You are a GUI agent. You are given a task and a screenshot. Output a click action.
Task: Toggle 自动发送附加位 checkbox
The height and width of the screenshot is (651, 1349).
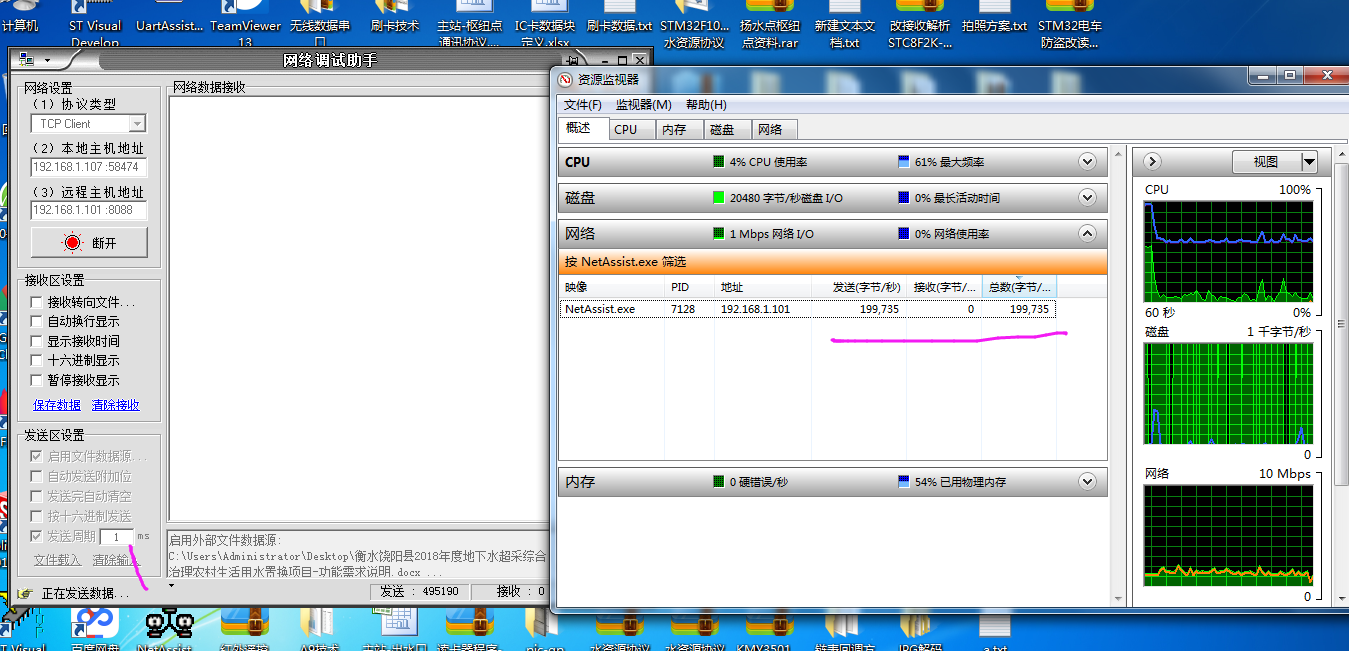click(37, 477)
